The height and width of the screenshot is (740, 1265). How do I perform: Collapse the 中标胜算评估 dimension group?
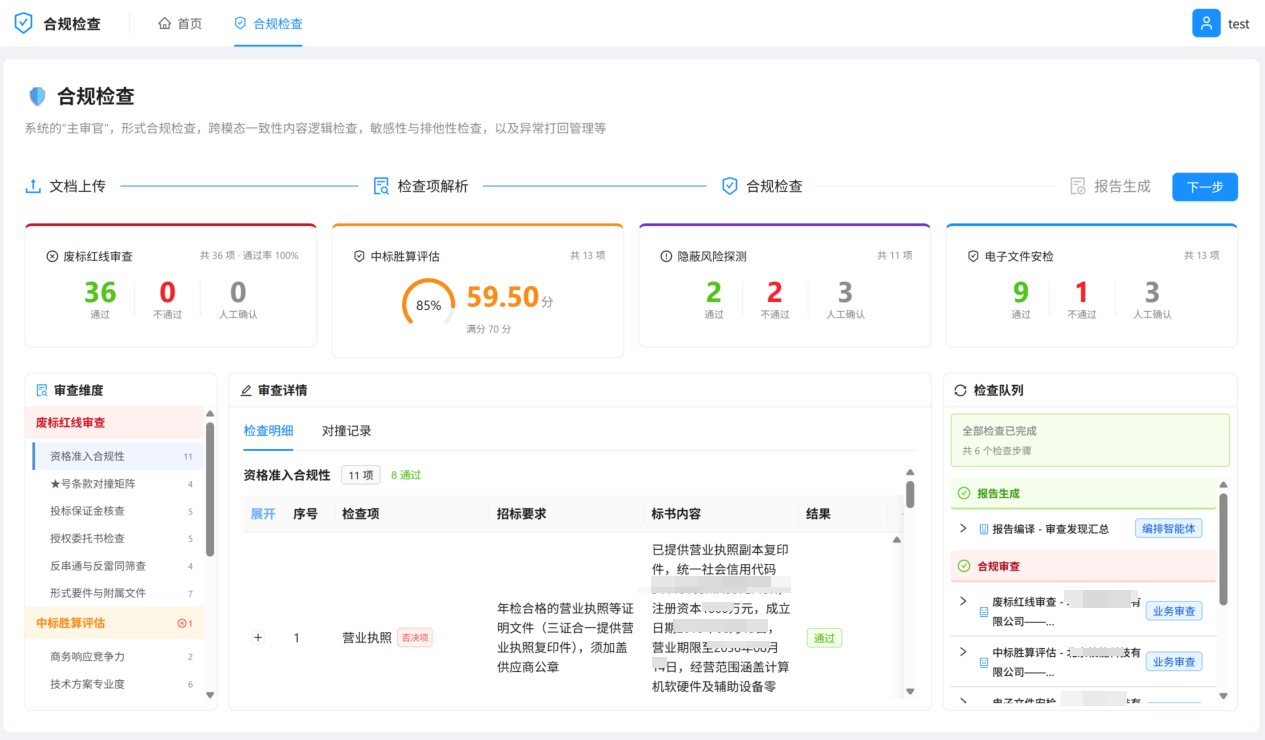point(114,623)
